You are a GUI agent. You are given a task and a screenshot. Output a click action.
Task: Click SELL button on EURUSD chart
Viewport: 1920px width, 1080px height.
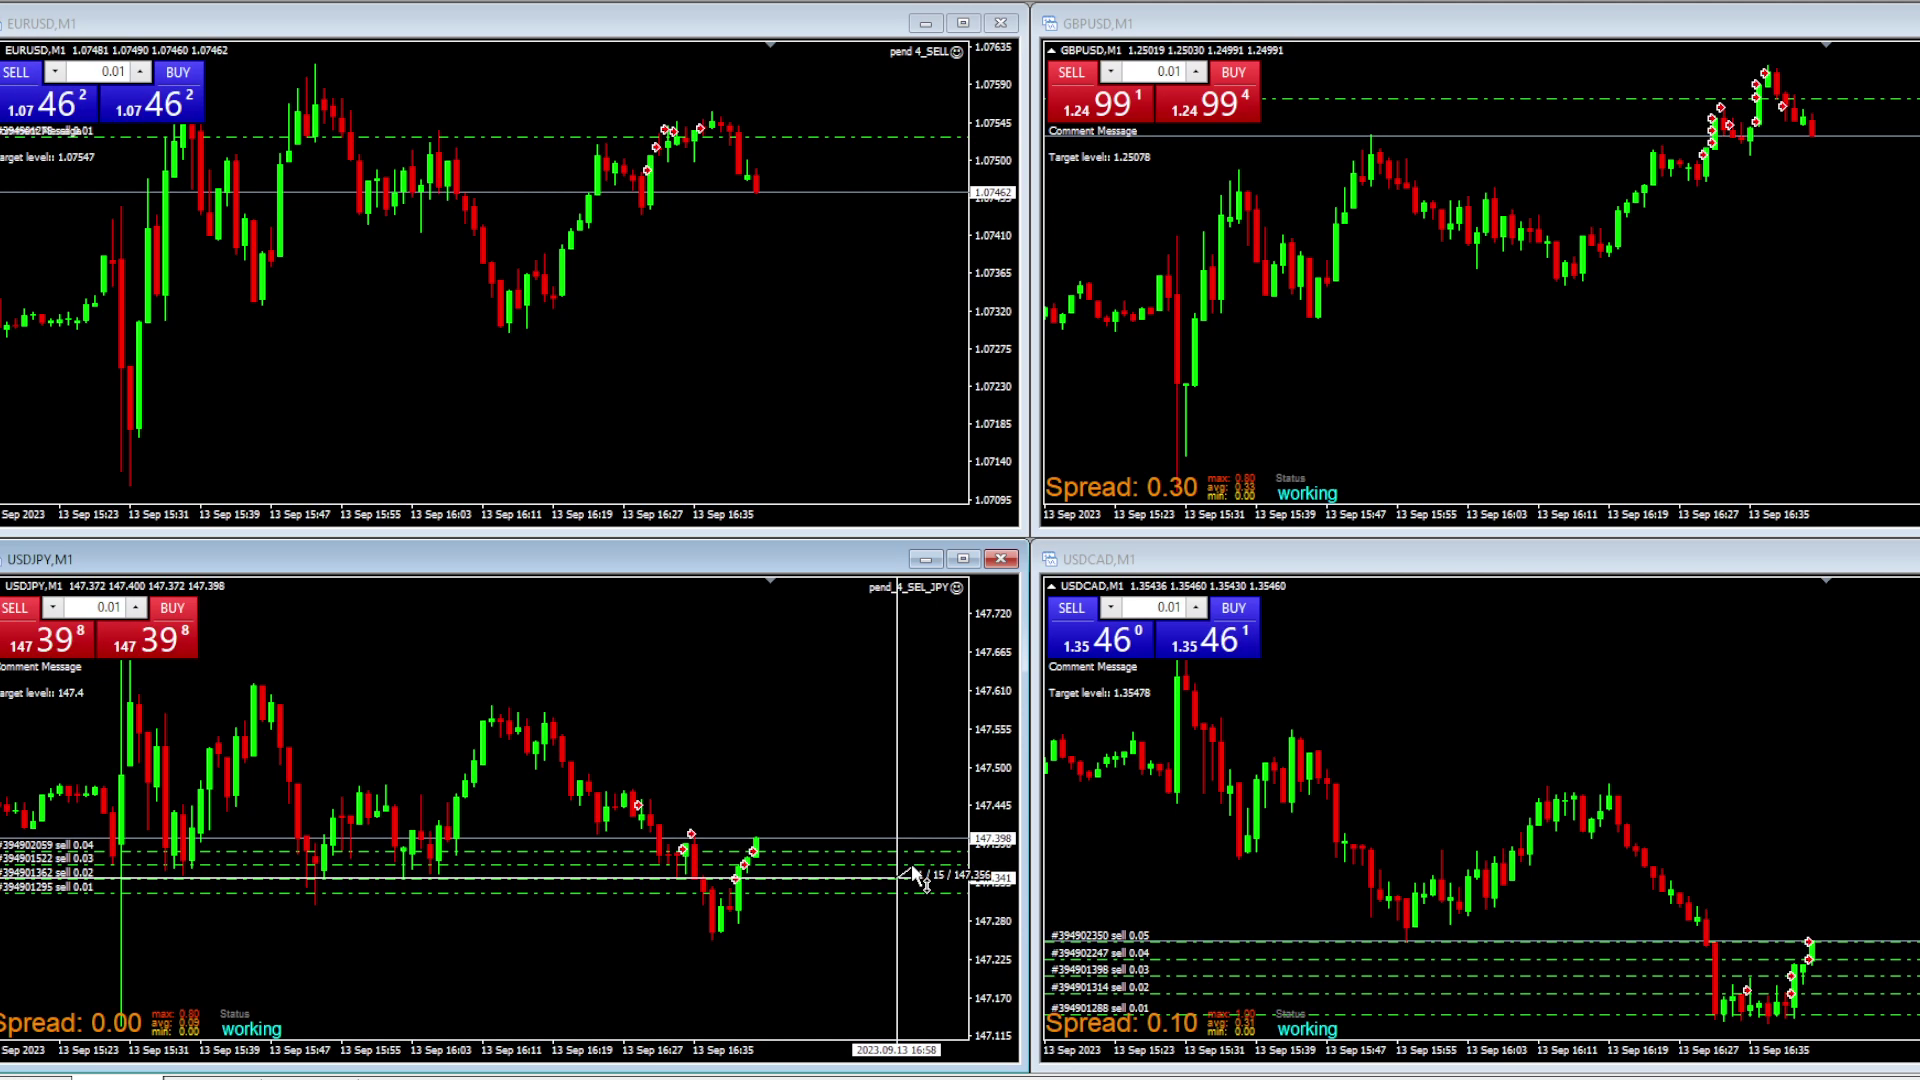(x=19, y=72)
